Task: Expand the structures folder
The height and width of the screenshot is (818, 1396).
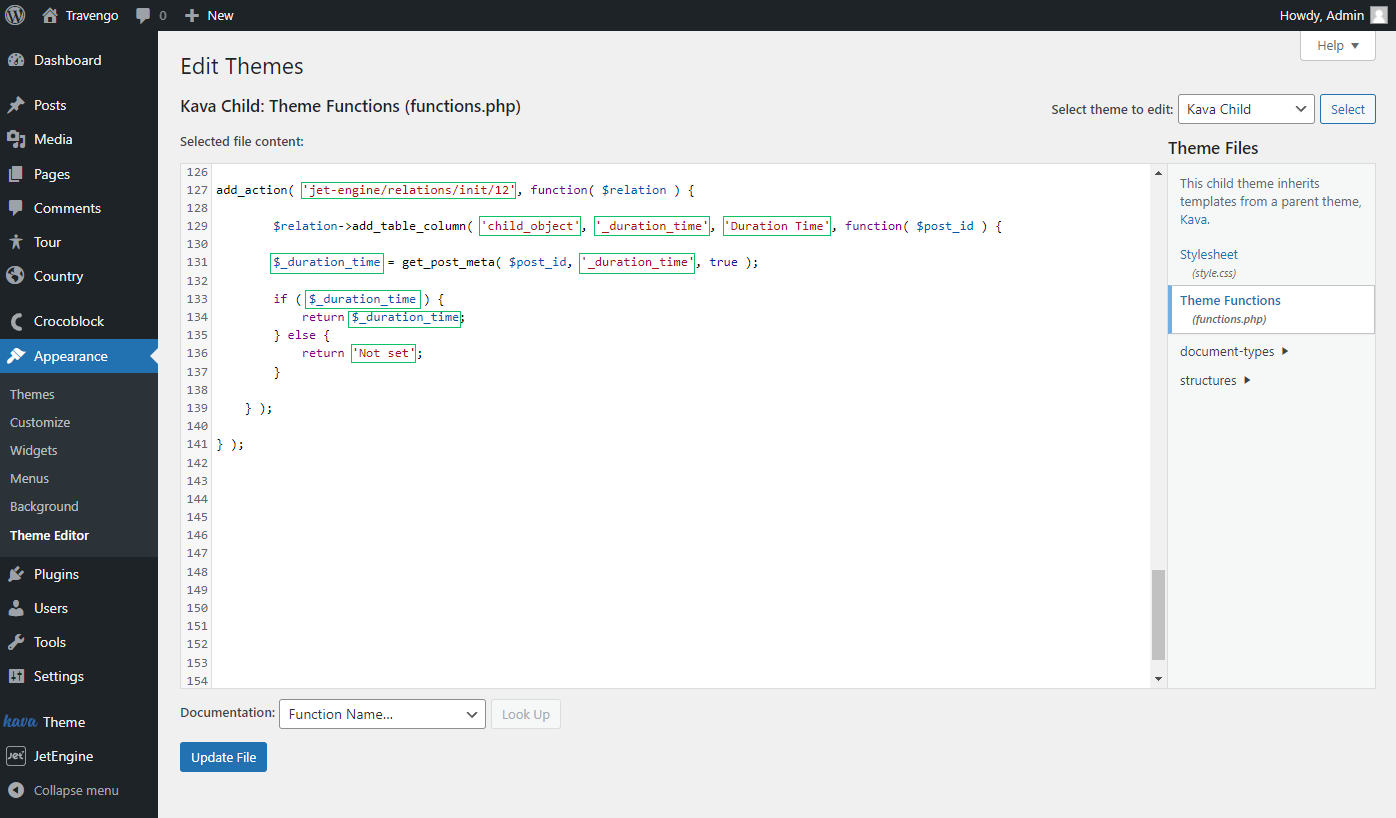Action: pyautogui.click(x=1215, y=380)
